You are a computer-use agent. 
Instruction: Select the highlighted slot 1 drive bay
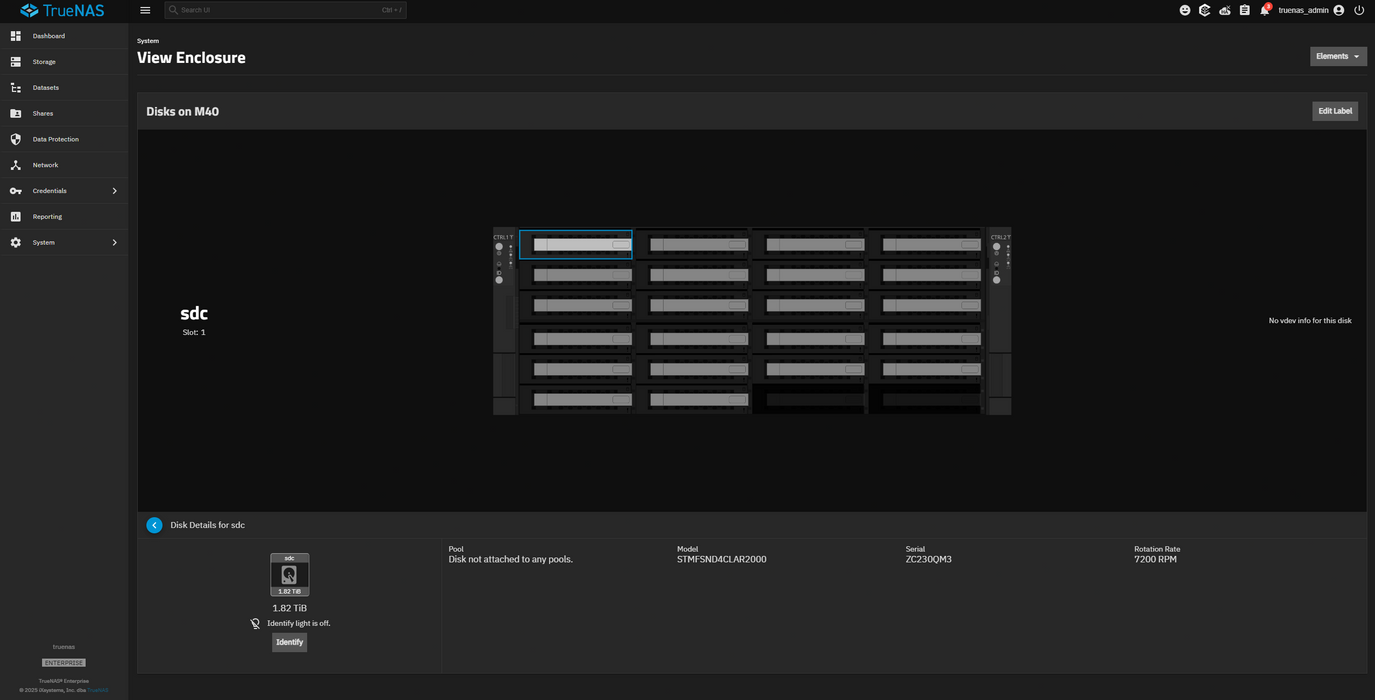(x=576, y=244)
